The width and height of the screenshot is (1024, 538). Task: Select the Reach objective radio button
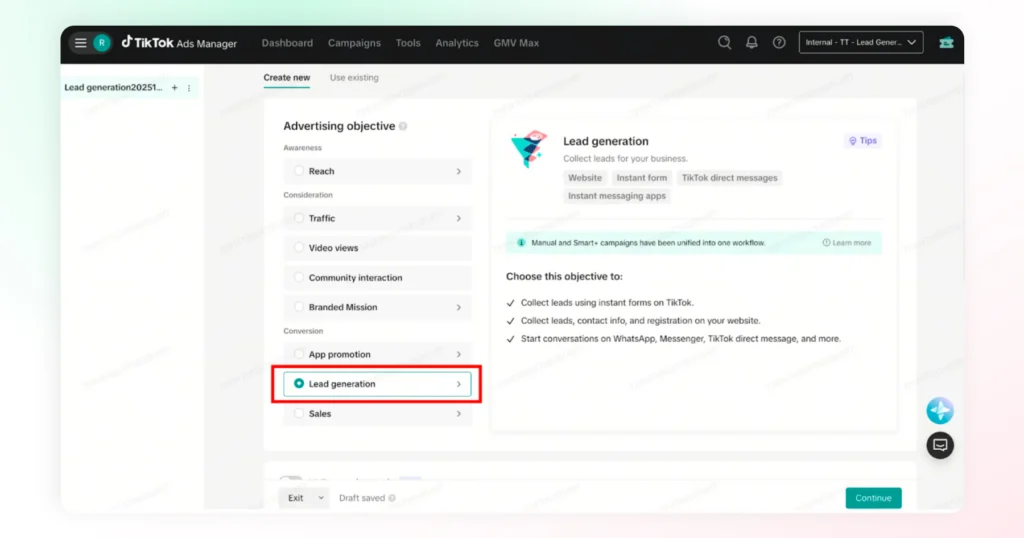298,171
